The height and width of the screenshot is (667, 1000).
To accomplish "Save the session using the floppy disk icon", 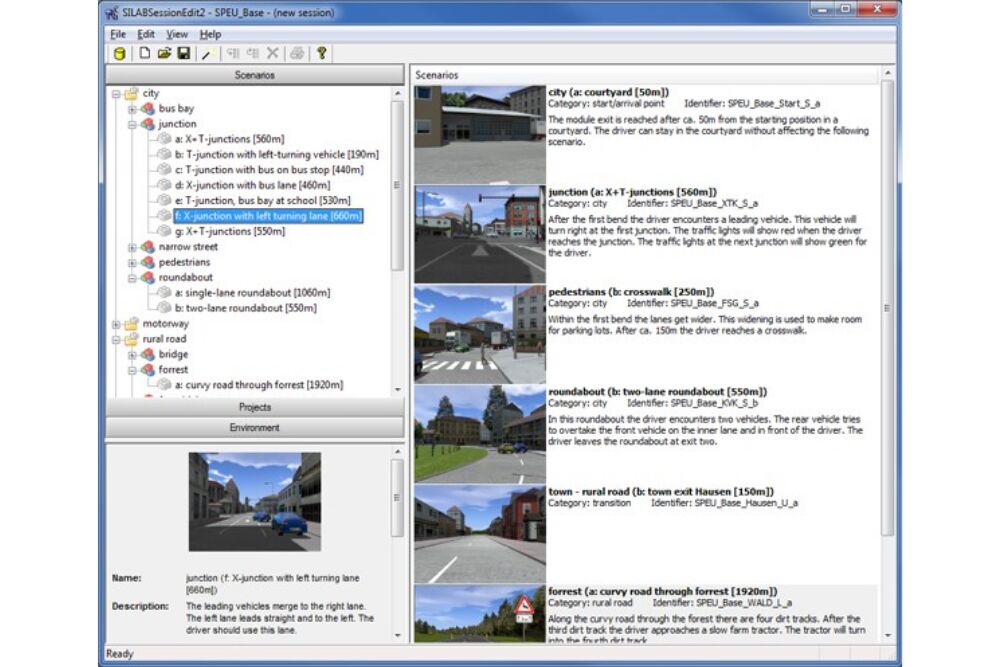I will (184, 54).
